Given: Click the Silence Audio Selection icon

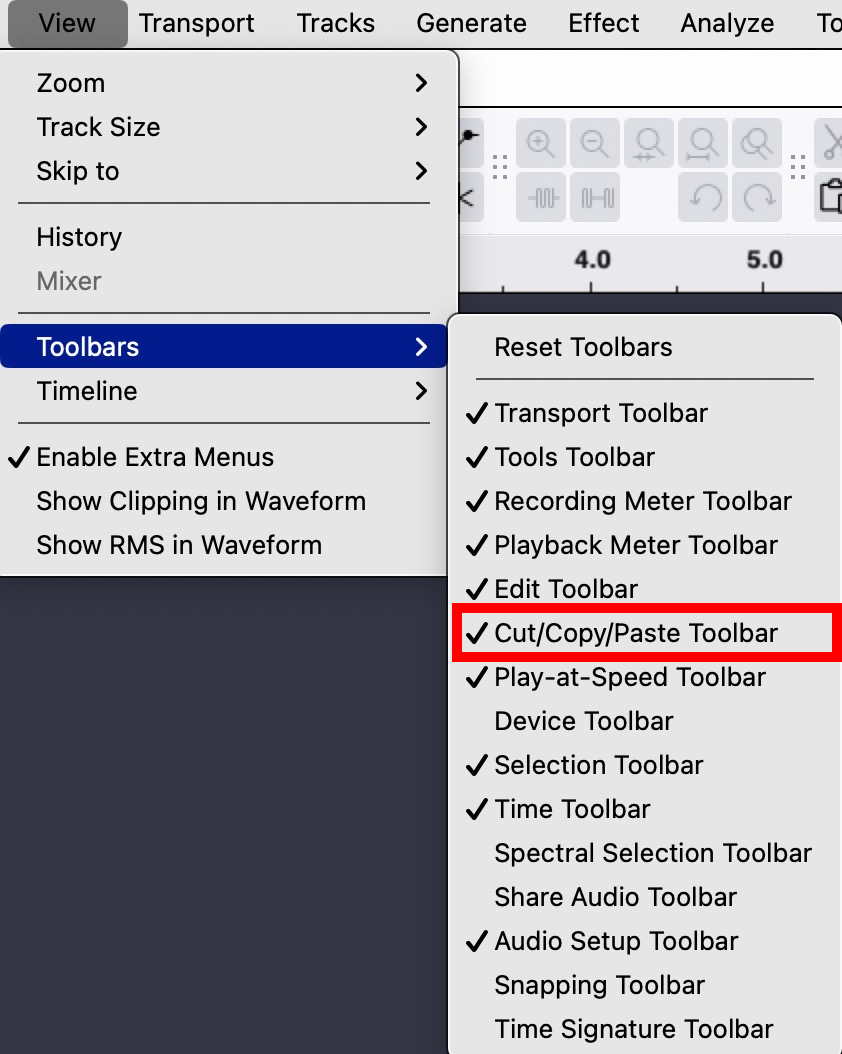Looking at the screenshot, I should pos(597,197).
